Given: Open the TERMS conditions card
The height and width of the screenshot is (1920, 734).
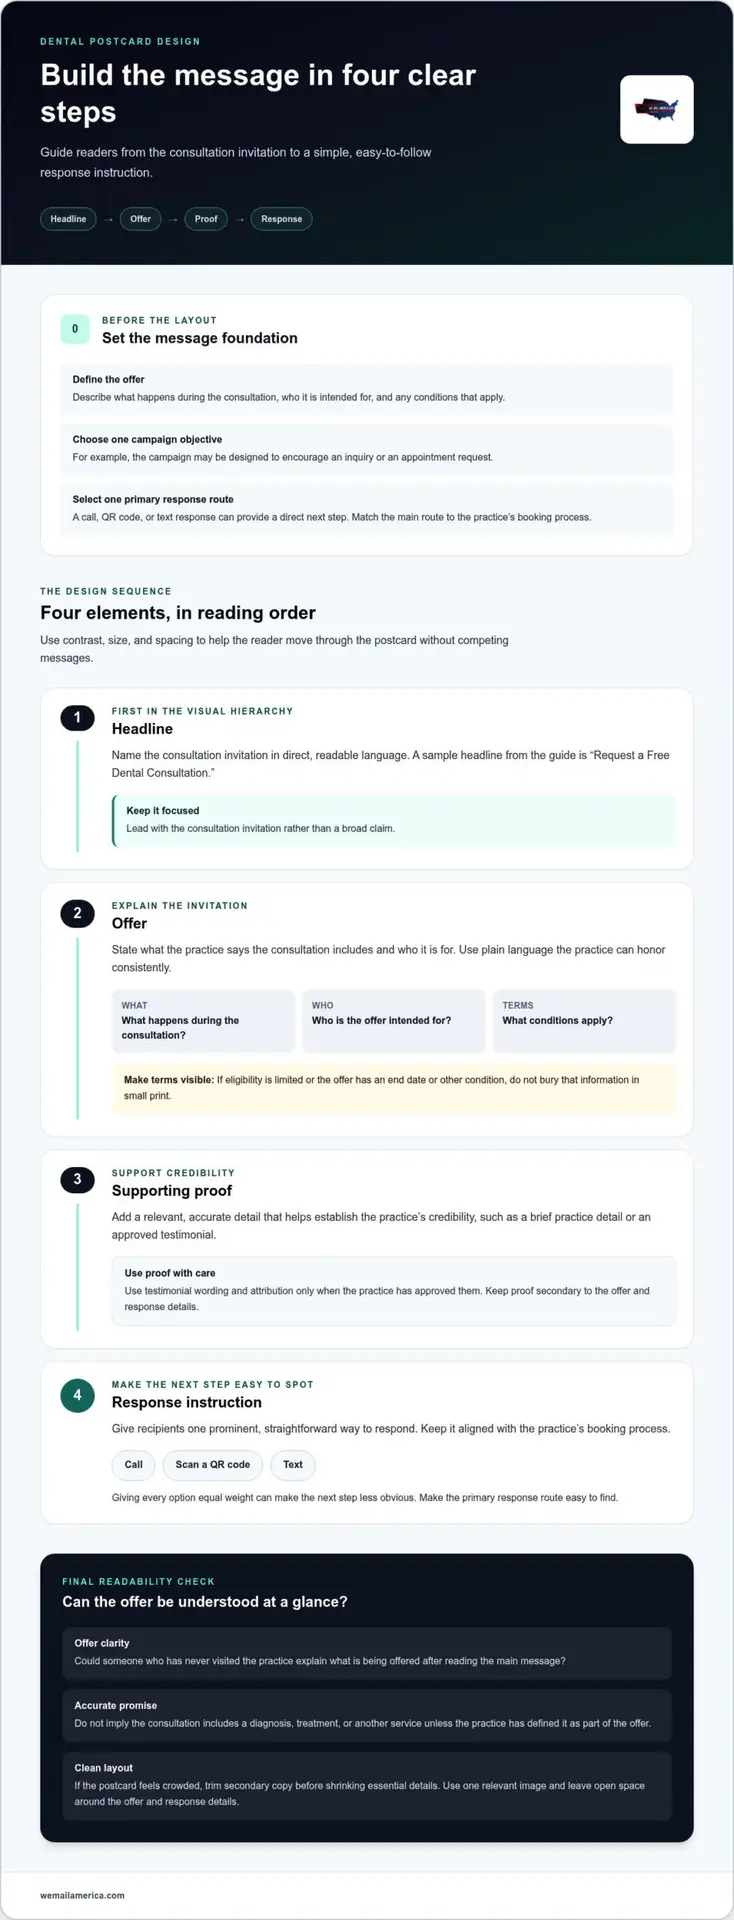Looking at the screenshot, I should click(584, 1021).
